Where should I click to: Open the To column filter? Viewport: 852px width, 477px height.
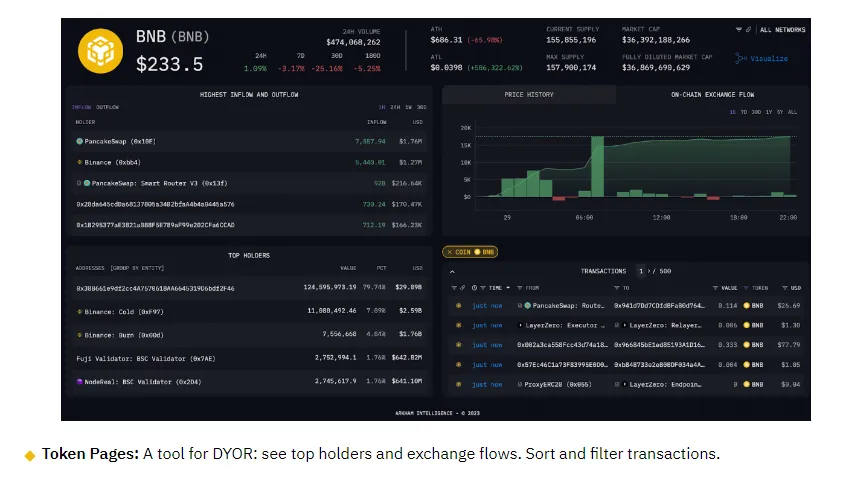click(617, 288)
